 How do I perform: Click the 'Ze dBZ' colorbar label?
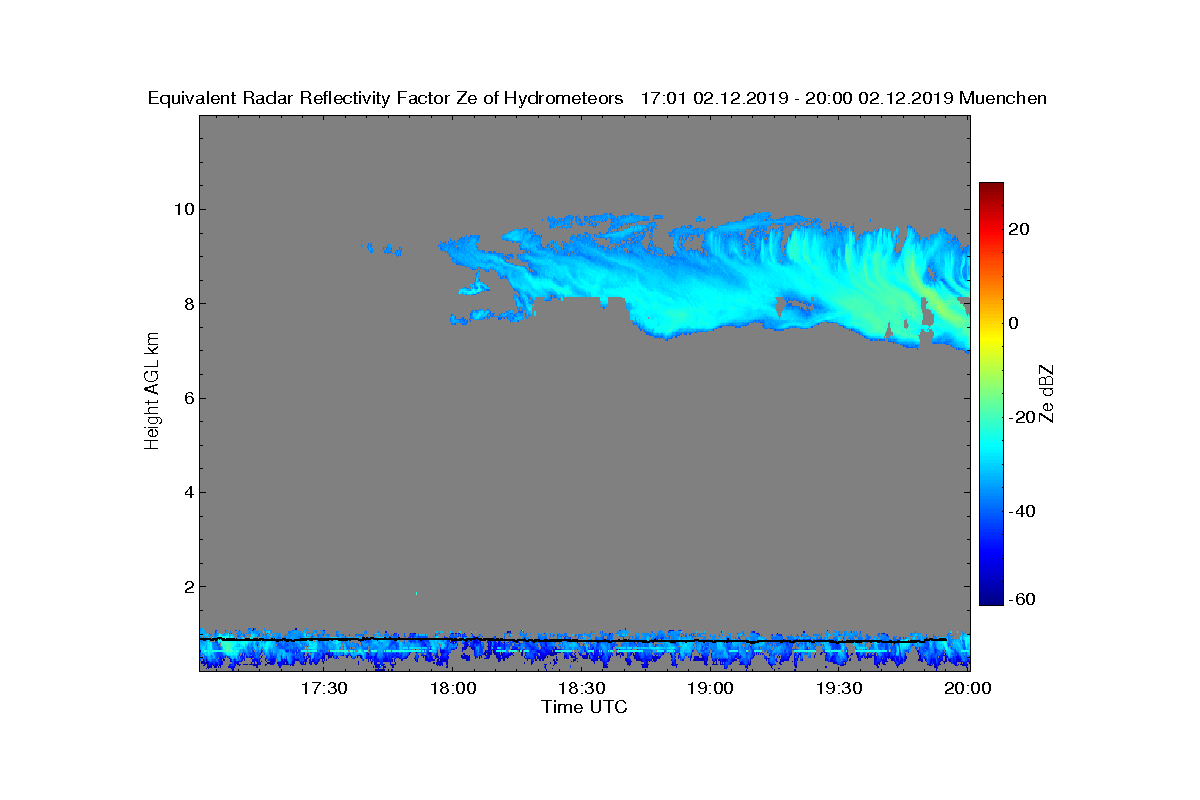1047,394
